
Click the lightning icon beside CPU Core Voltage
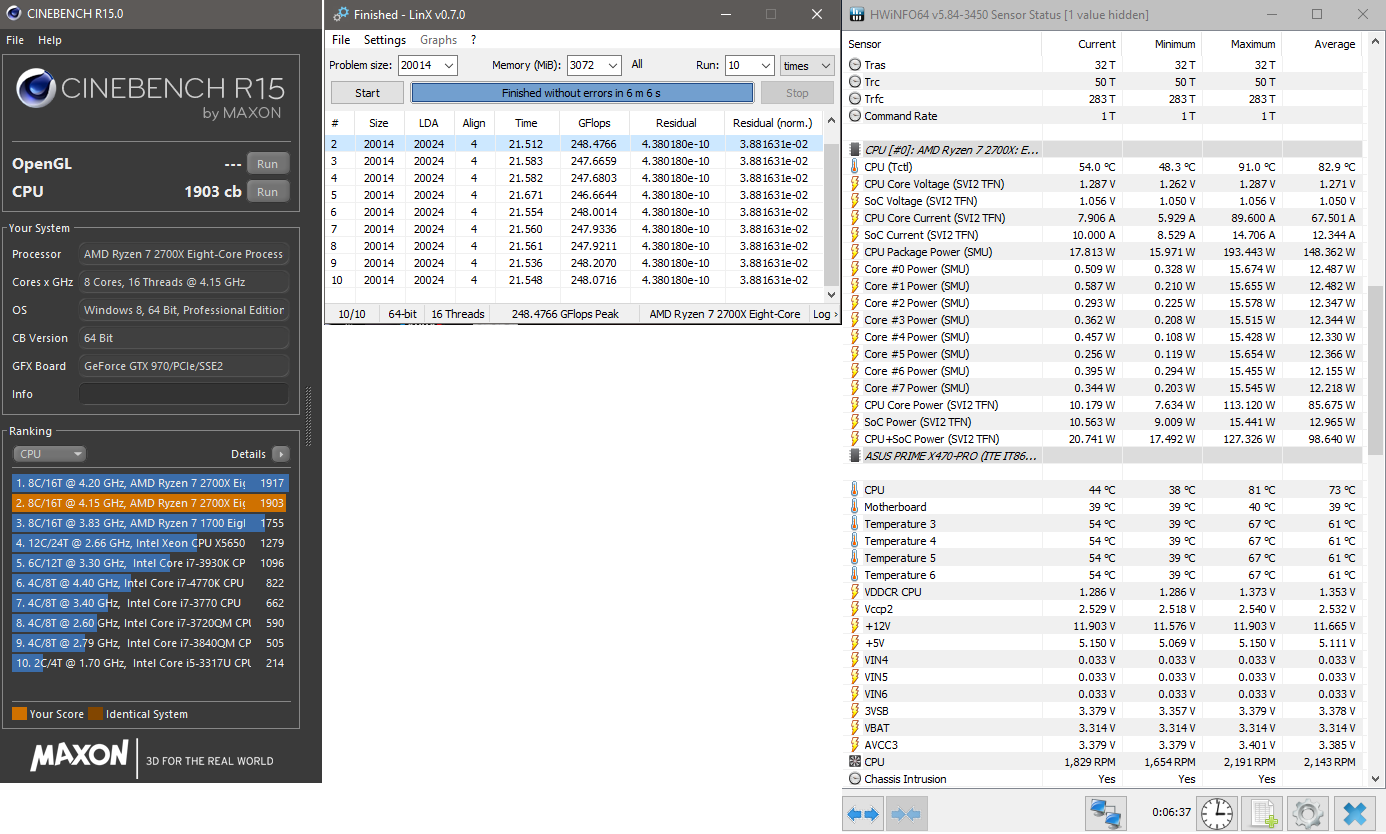click(855, 184)
